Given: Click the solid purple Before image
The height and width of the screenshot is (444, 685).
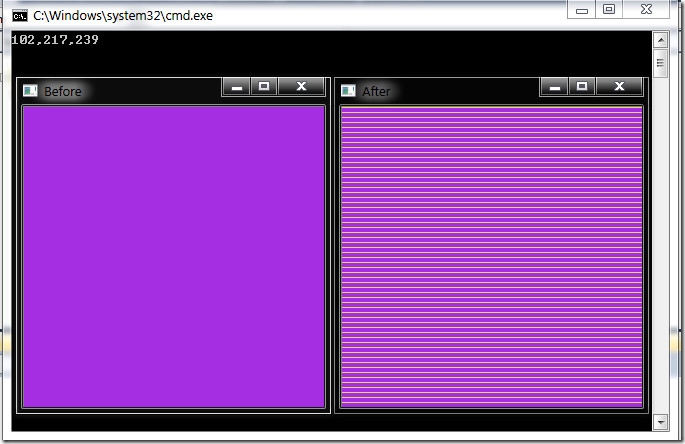Looking at the screenshot, I should [x=174, y=257].
